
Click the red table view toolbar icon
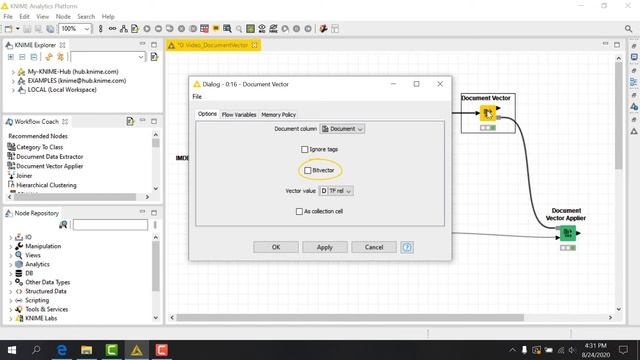point(204,29)
